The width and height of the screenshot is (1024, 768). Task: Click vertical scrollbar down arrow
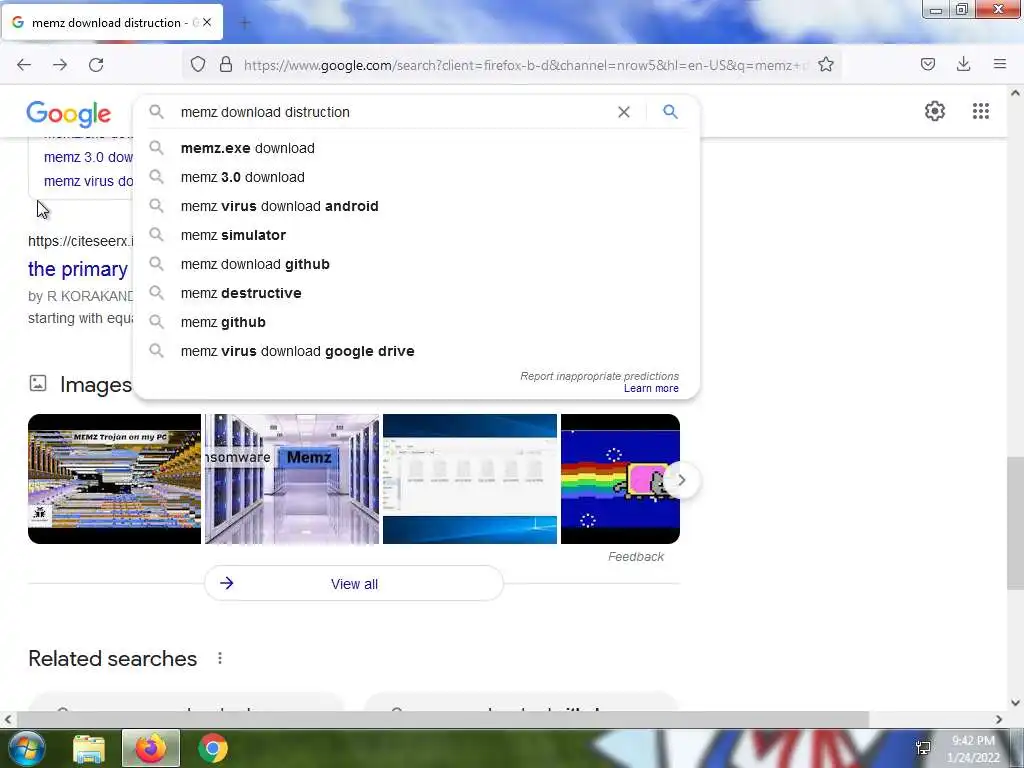(x=1015, y=703)
